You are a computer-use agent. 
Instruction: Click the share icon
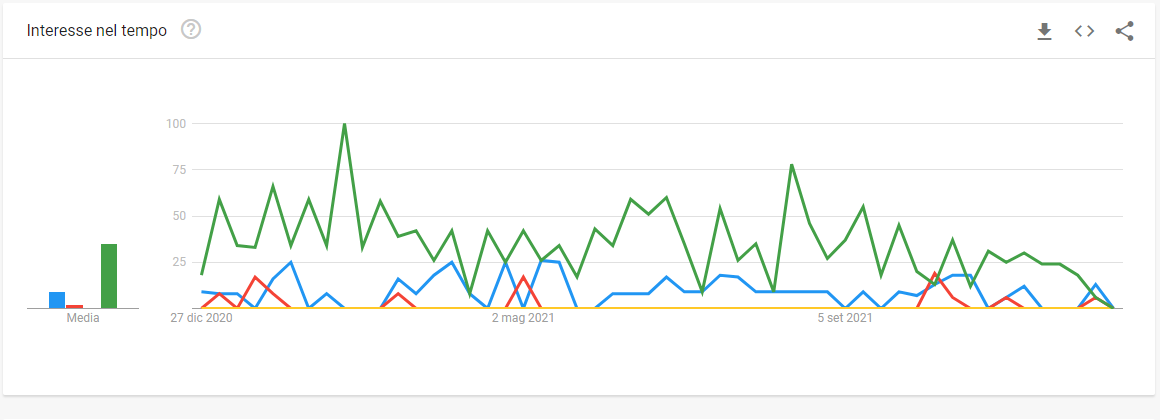point(1124,31)
